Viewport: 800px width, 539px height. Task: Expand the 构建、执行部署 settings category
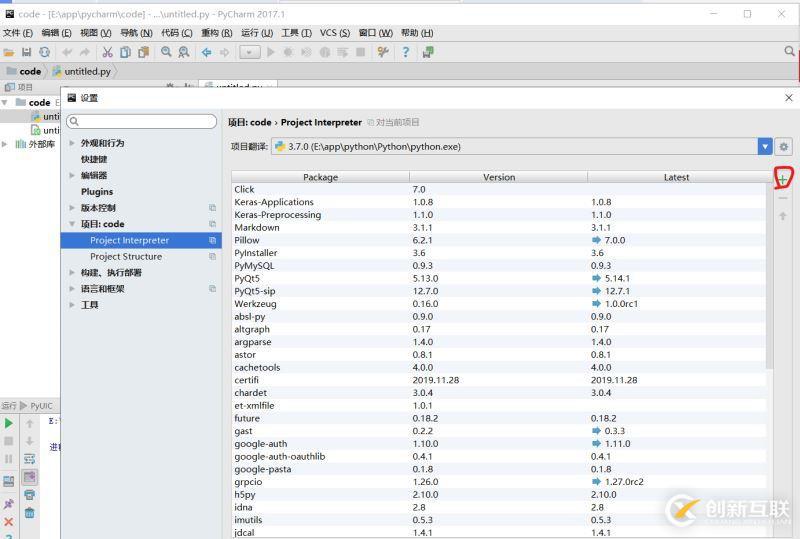pos(72,273)
